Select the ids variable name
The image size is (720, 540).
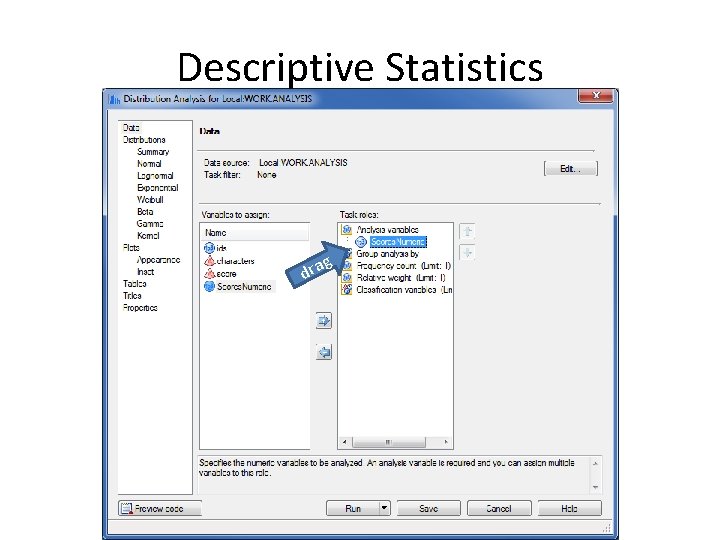coord(221,248)
